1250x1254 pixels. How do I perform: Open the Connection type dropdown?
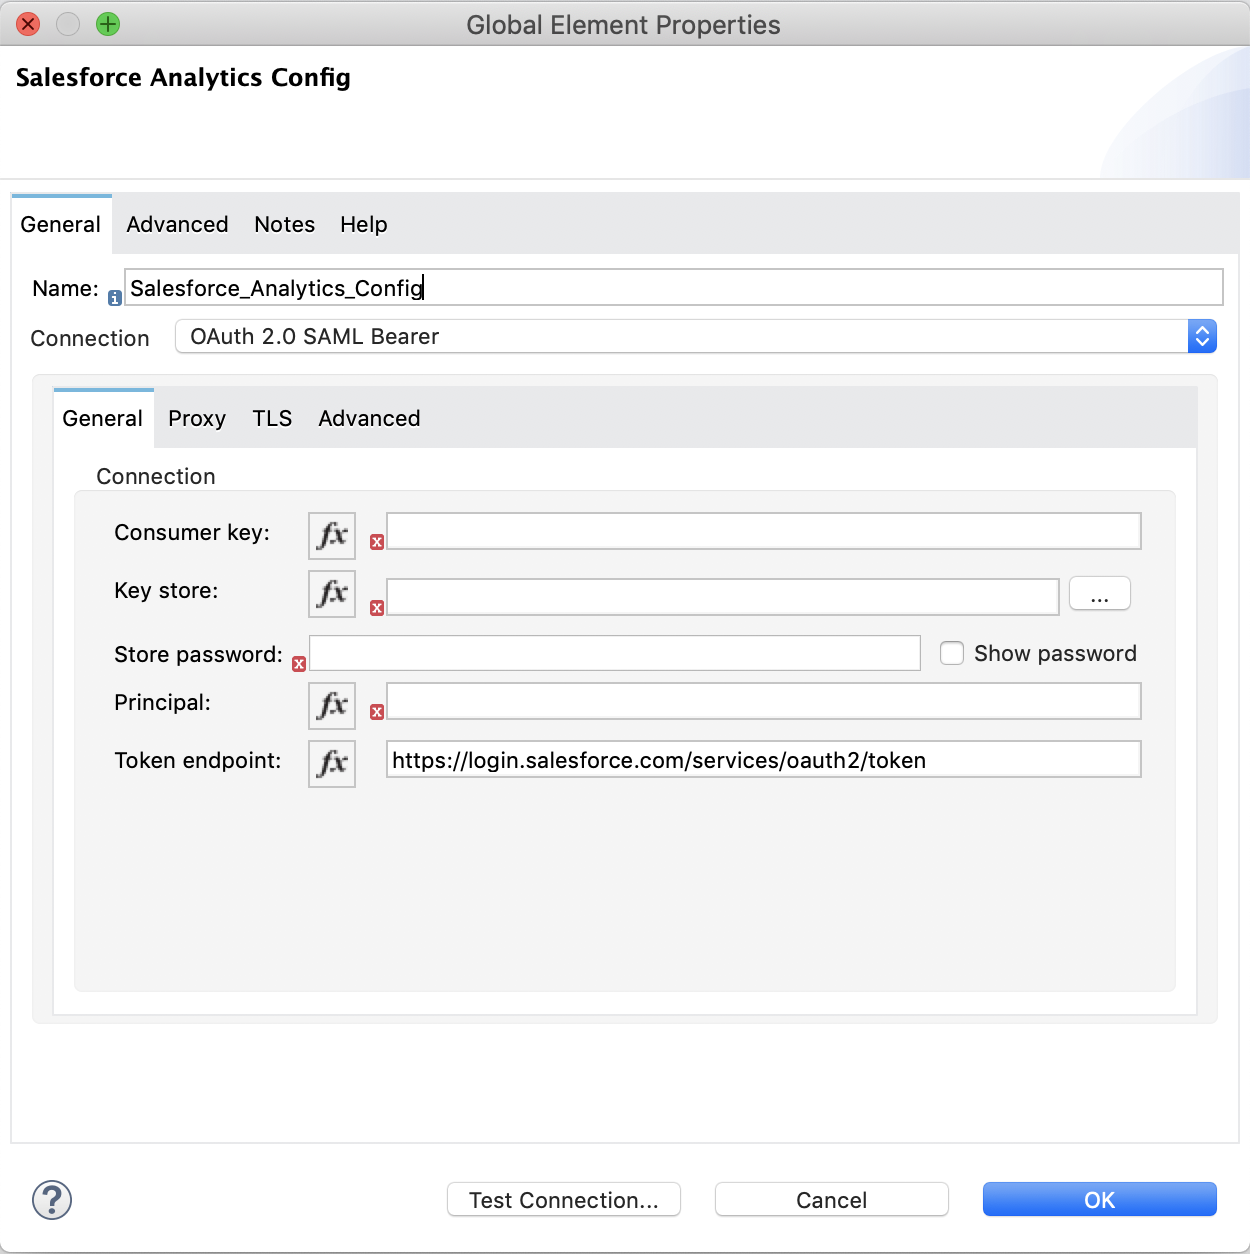pyautogui.click(x=1202, y=336)
